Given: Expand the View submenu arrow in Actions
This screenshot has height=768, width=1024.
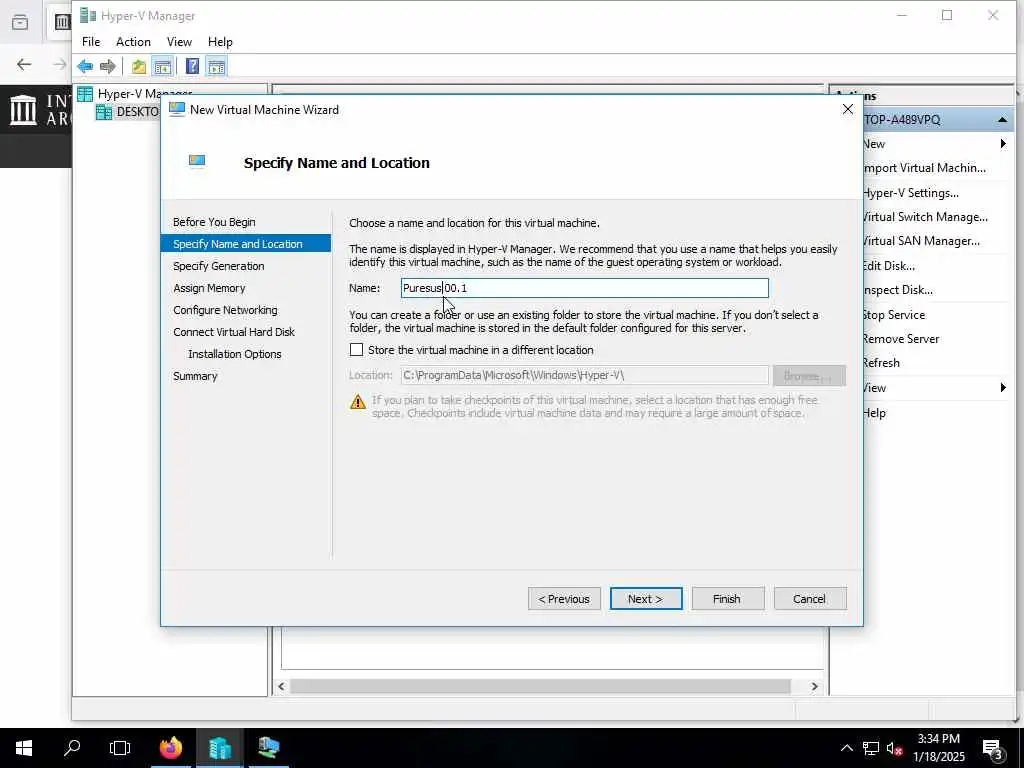Looking at the screenshot, I should tap(1003, 388).
